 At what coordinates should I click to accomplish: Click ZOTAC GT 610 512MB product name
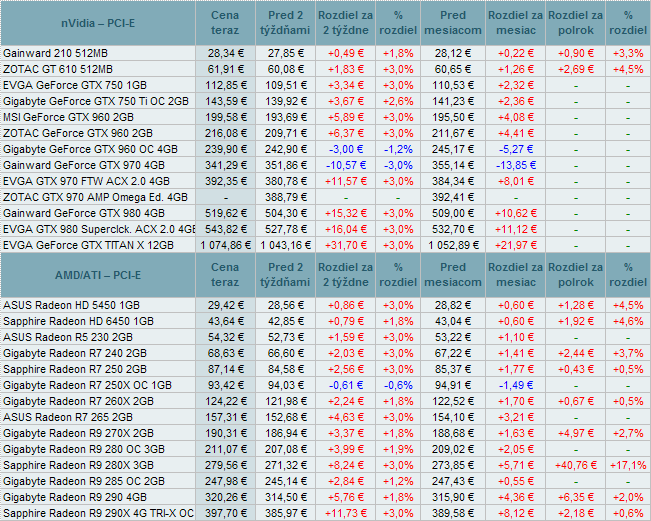coord(58,69)
